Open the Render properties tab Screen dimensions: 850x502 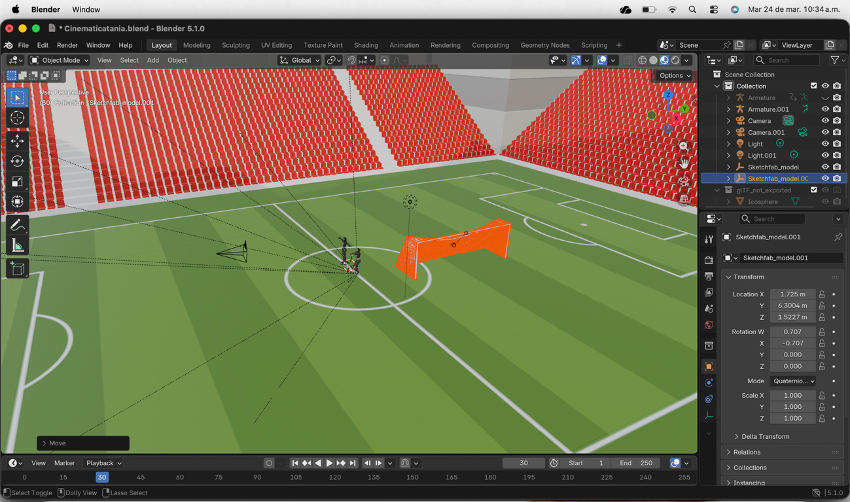(x=709, y=260)
